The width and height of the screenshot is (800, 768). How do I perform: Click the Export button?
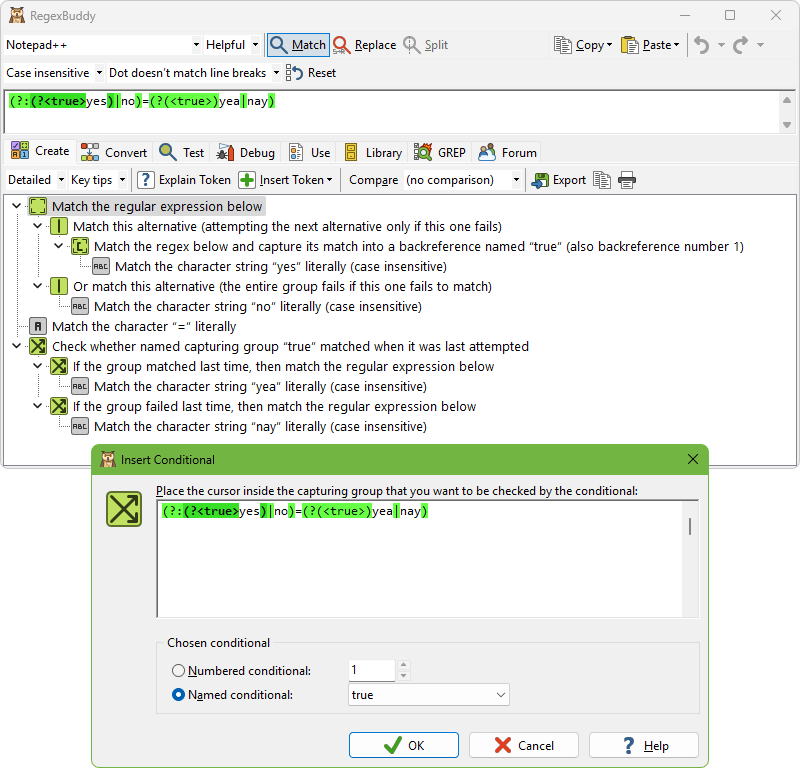(558, 180)
